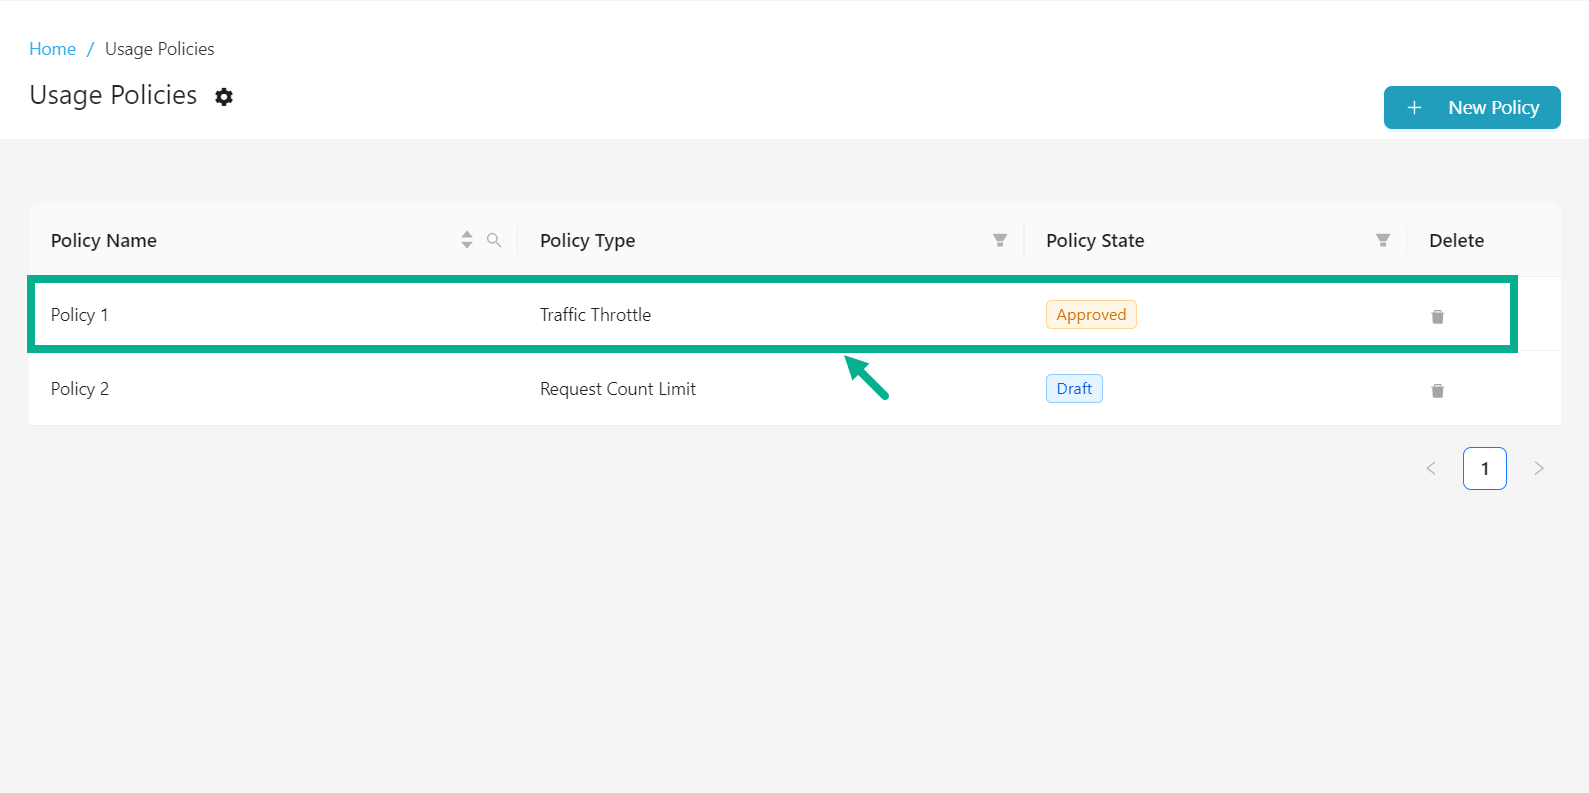
Task: Delete Policy 1 using trash icon
Action: [1437, 316]
